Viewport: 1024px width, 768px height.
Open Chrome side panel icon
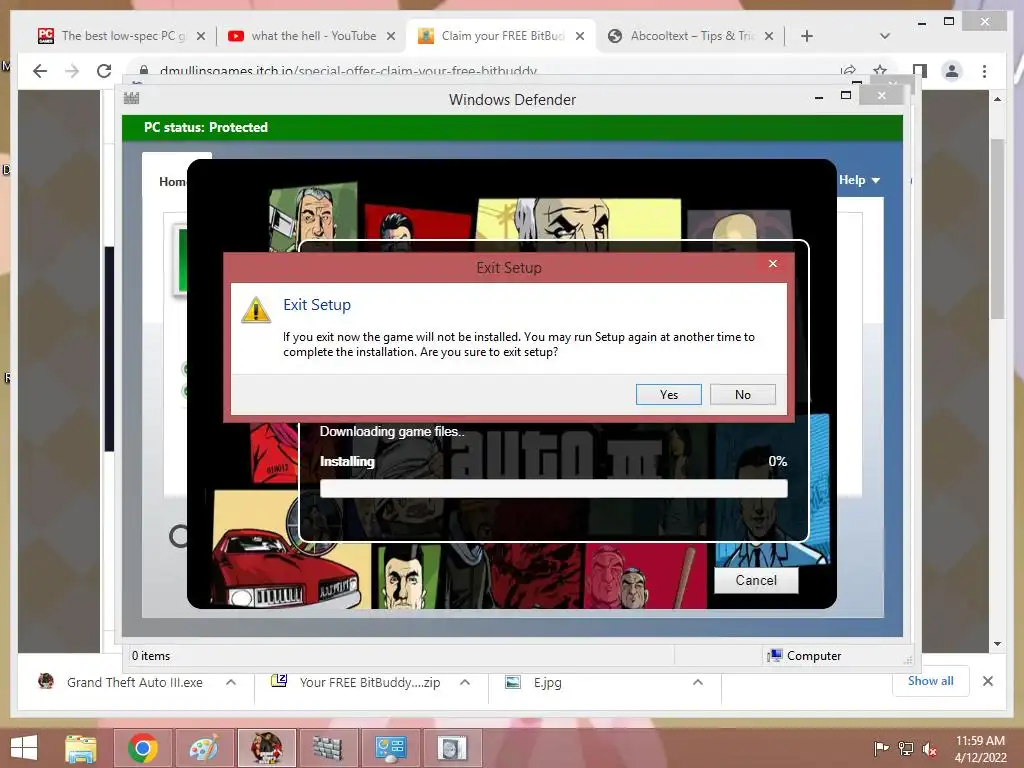(920, 71)
